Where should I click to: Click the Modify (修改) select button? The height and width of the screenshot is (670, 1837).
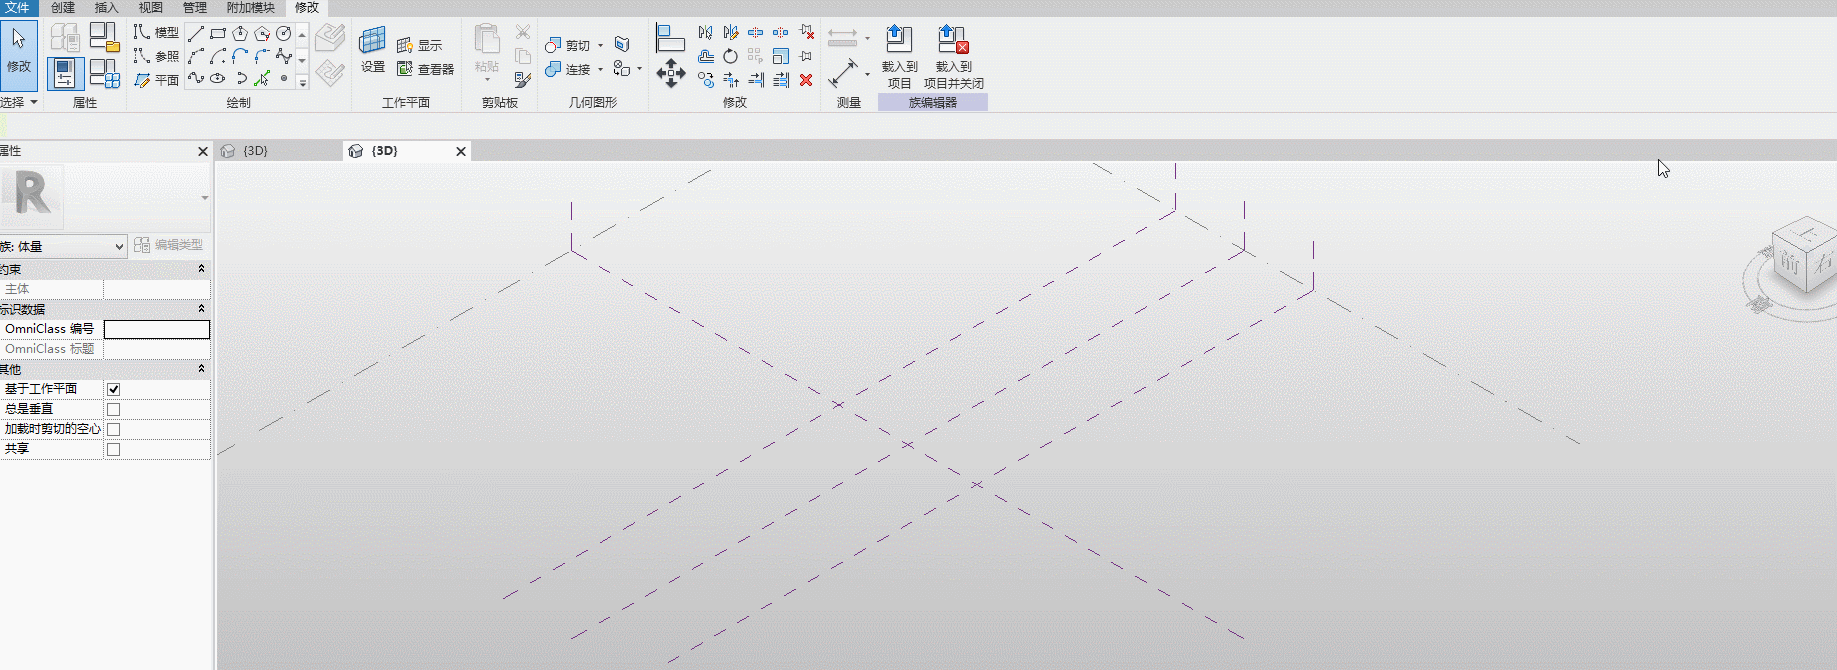(x=19, y=55)
